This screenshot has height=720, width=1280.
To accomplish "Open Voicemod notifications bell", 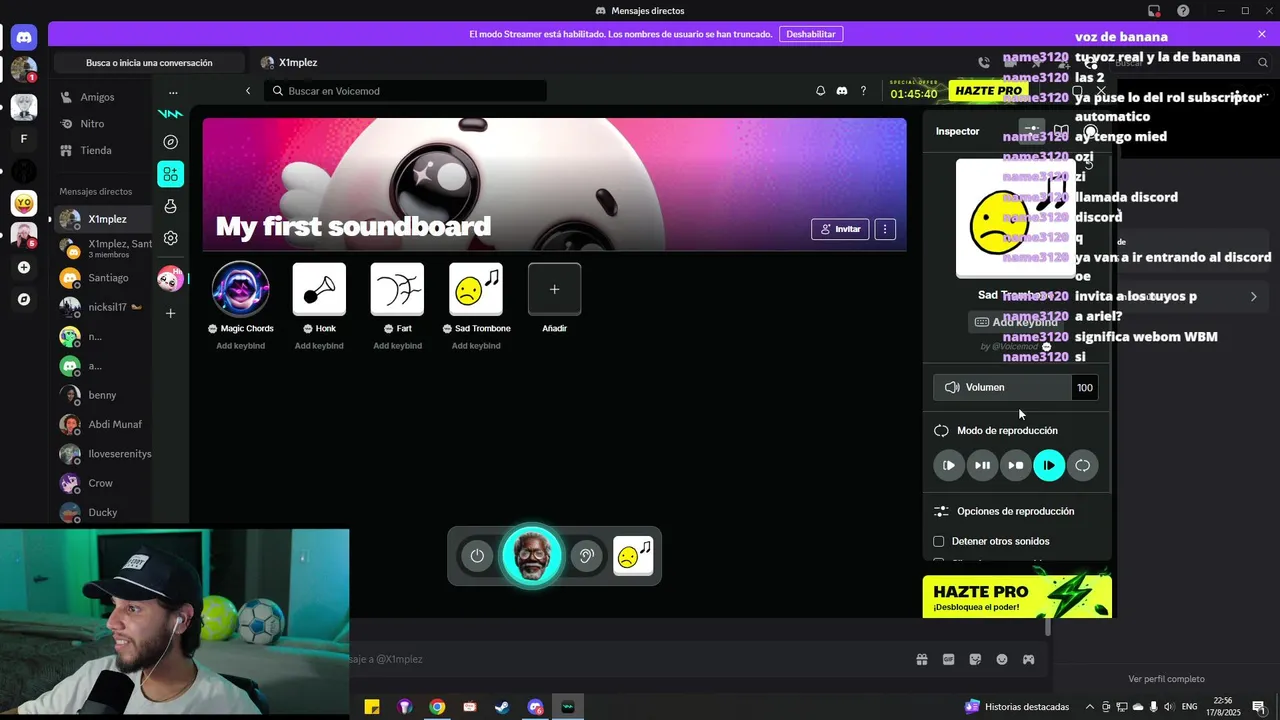I will (x=820, y=91).
